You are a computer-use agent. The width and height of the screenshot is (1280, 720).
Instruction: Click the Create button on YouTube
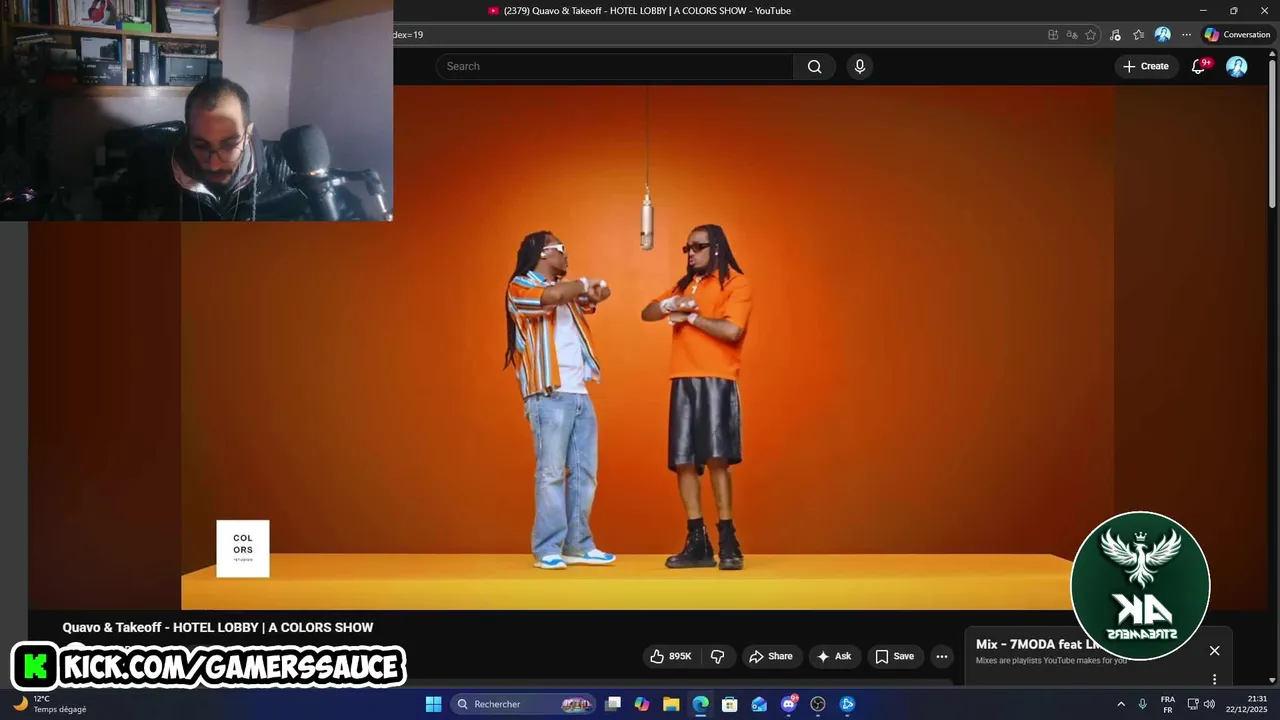pyautogui.click(x=1145, y=66)
